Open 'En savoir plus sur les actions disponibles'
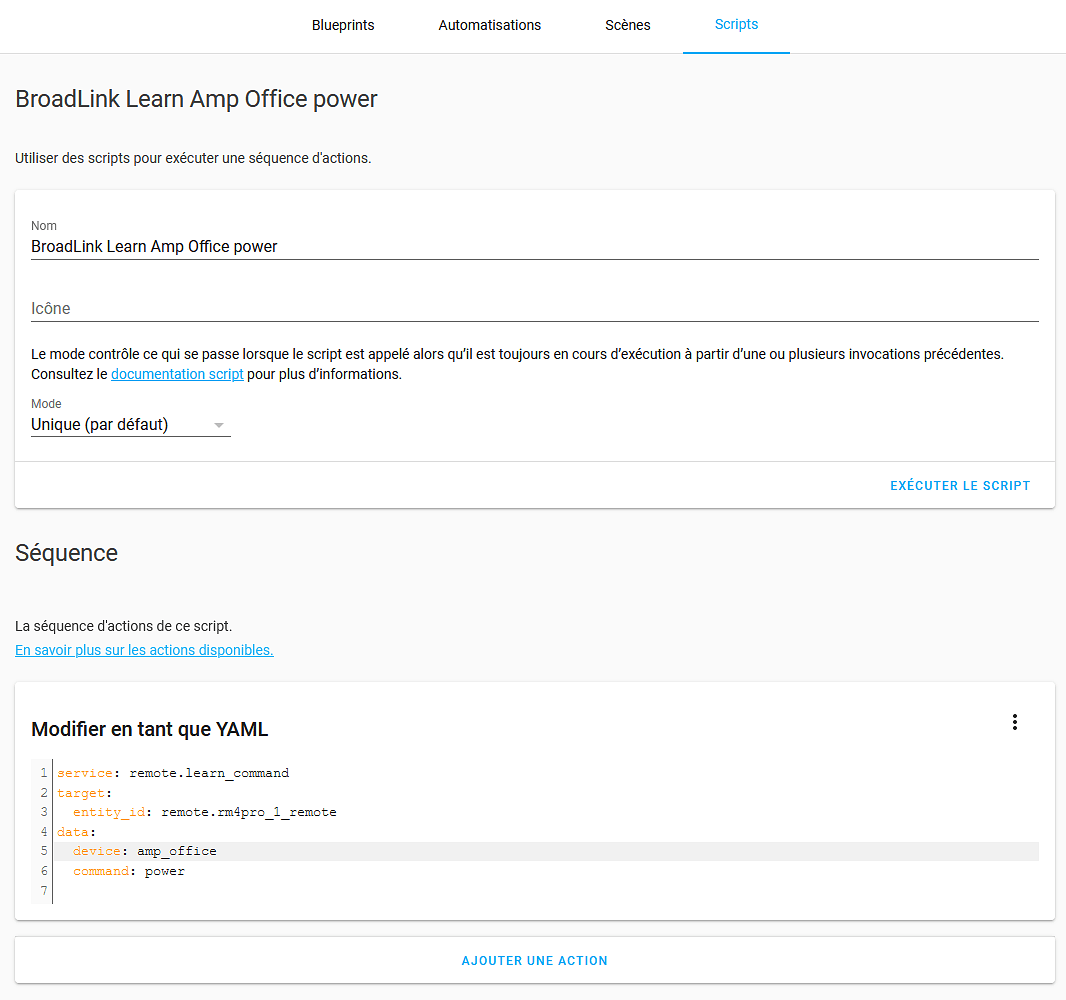The image size is (1066, 1000). point(143,650)
